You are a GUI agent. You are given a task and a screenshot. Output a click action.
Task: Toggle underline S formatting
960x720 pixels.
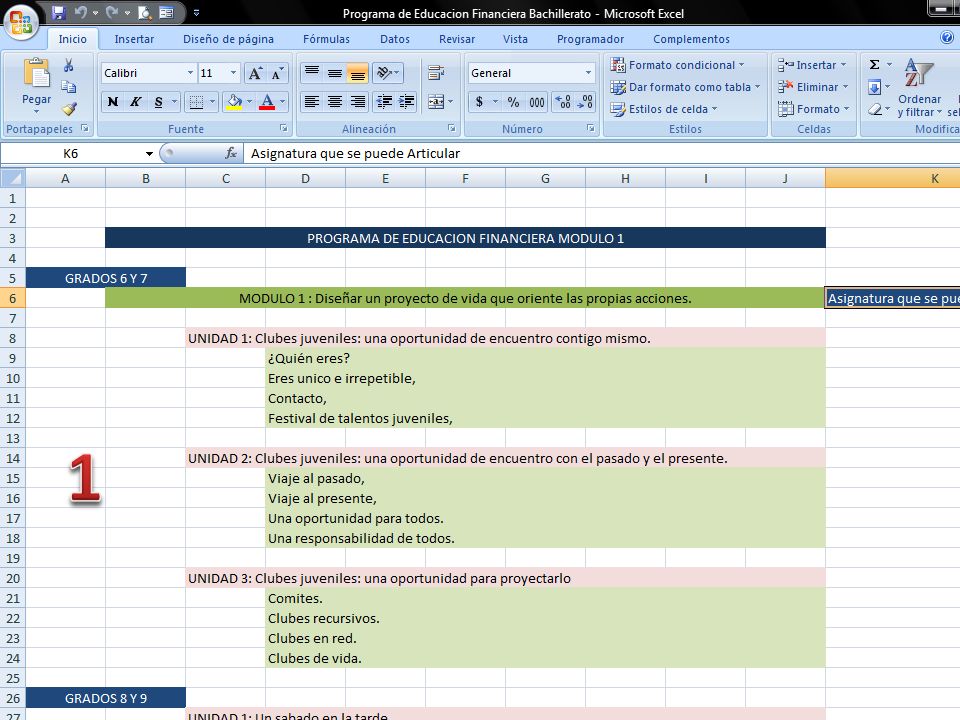(x=159, y=102)
